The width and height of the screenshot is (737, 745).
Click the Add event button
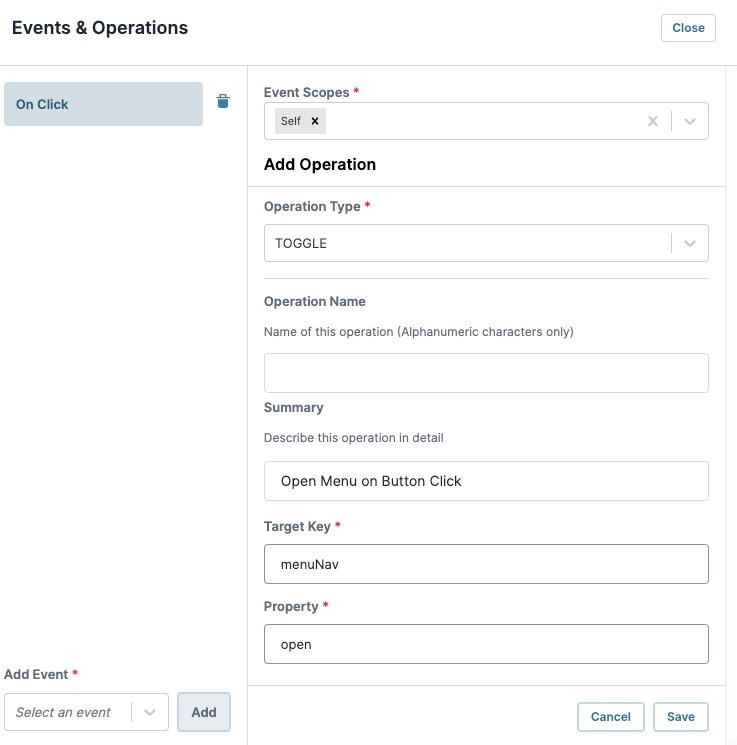204,712
